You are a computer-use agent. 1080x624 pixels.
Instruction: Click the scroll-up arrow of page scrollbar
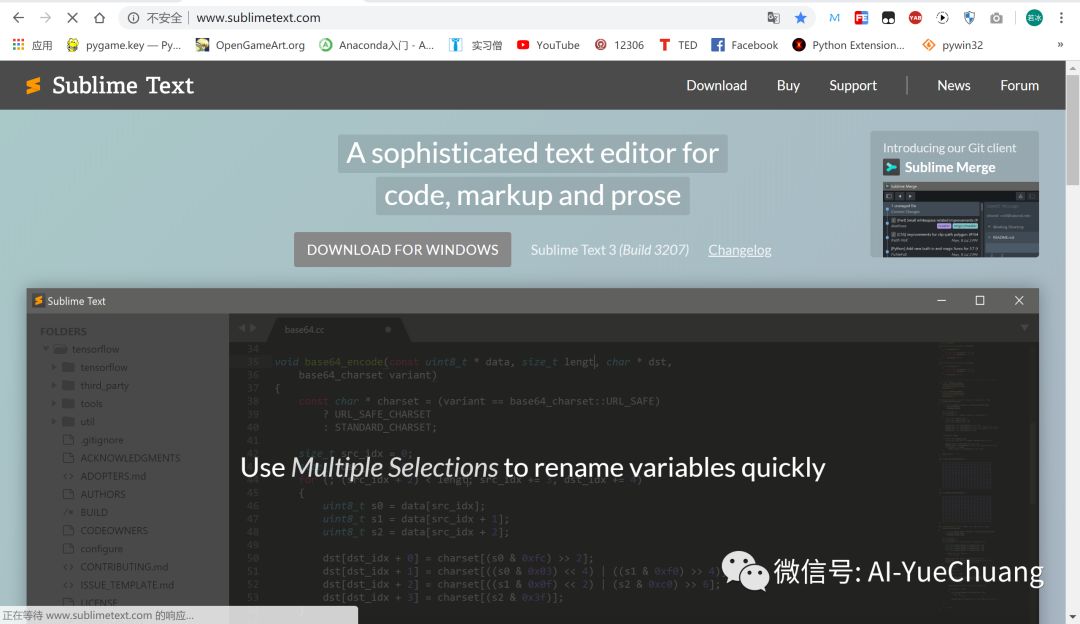coord(1072,67)
